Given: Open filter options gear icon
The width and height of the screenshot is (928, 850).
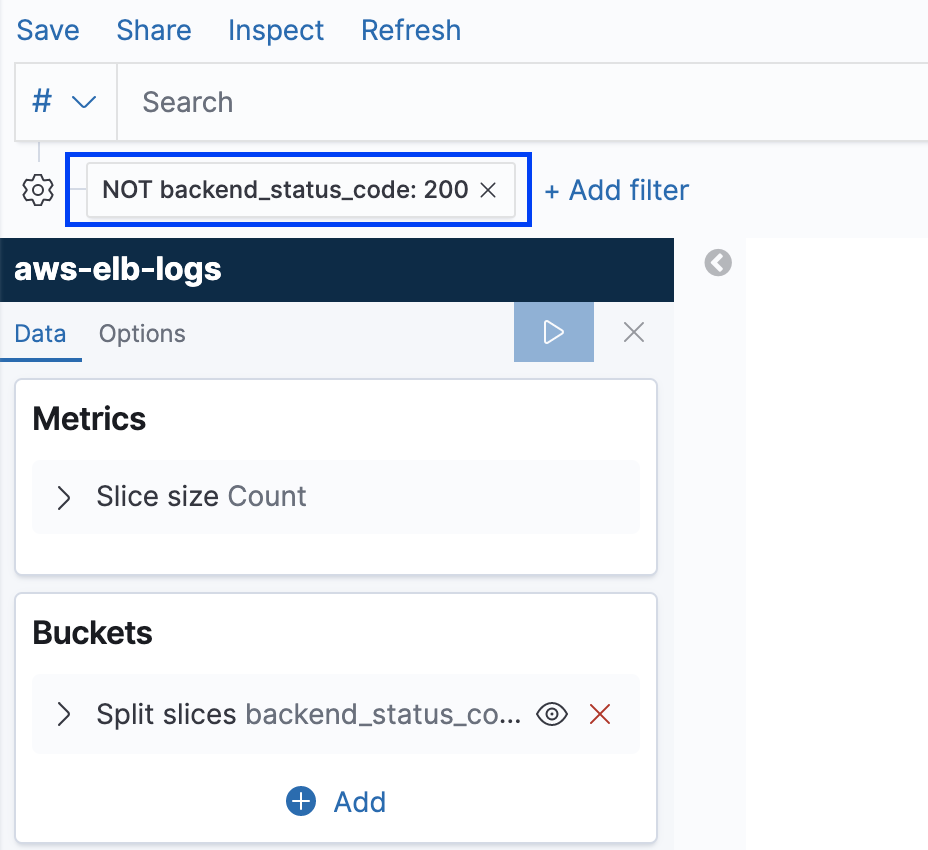Looking at the screenshot, I should [x=38, y=190].
